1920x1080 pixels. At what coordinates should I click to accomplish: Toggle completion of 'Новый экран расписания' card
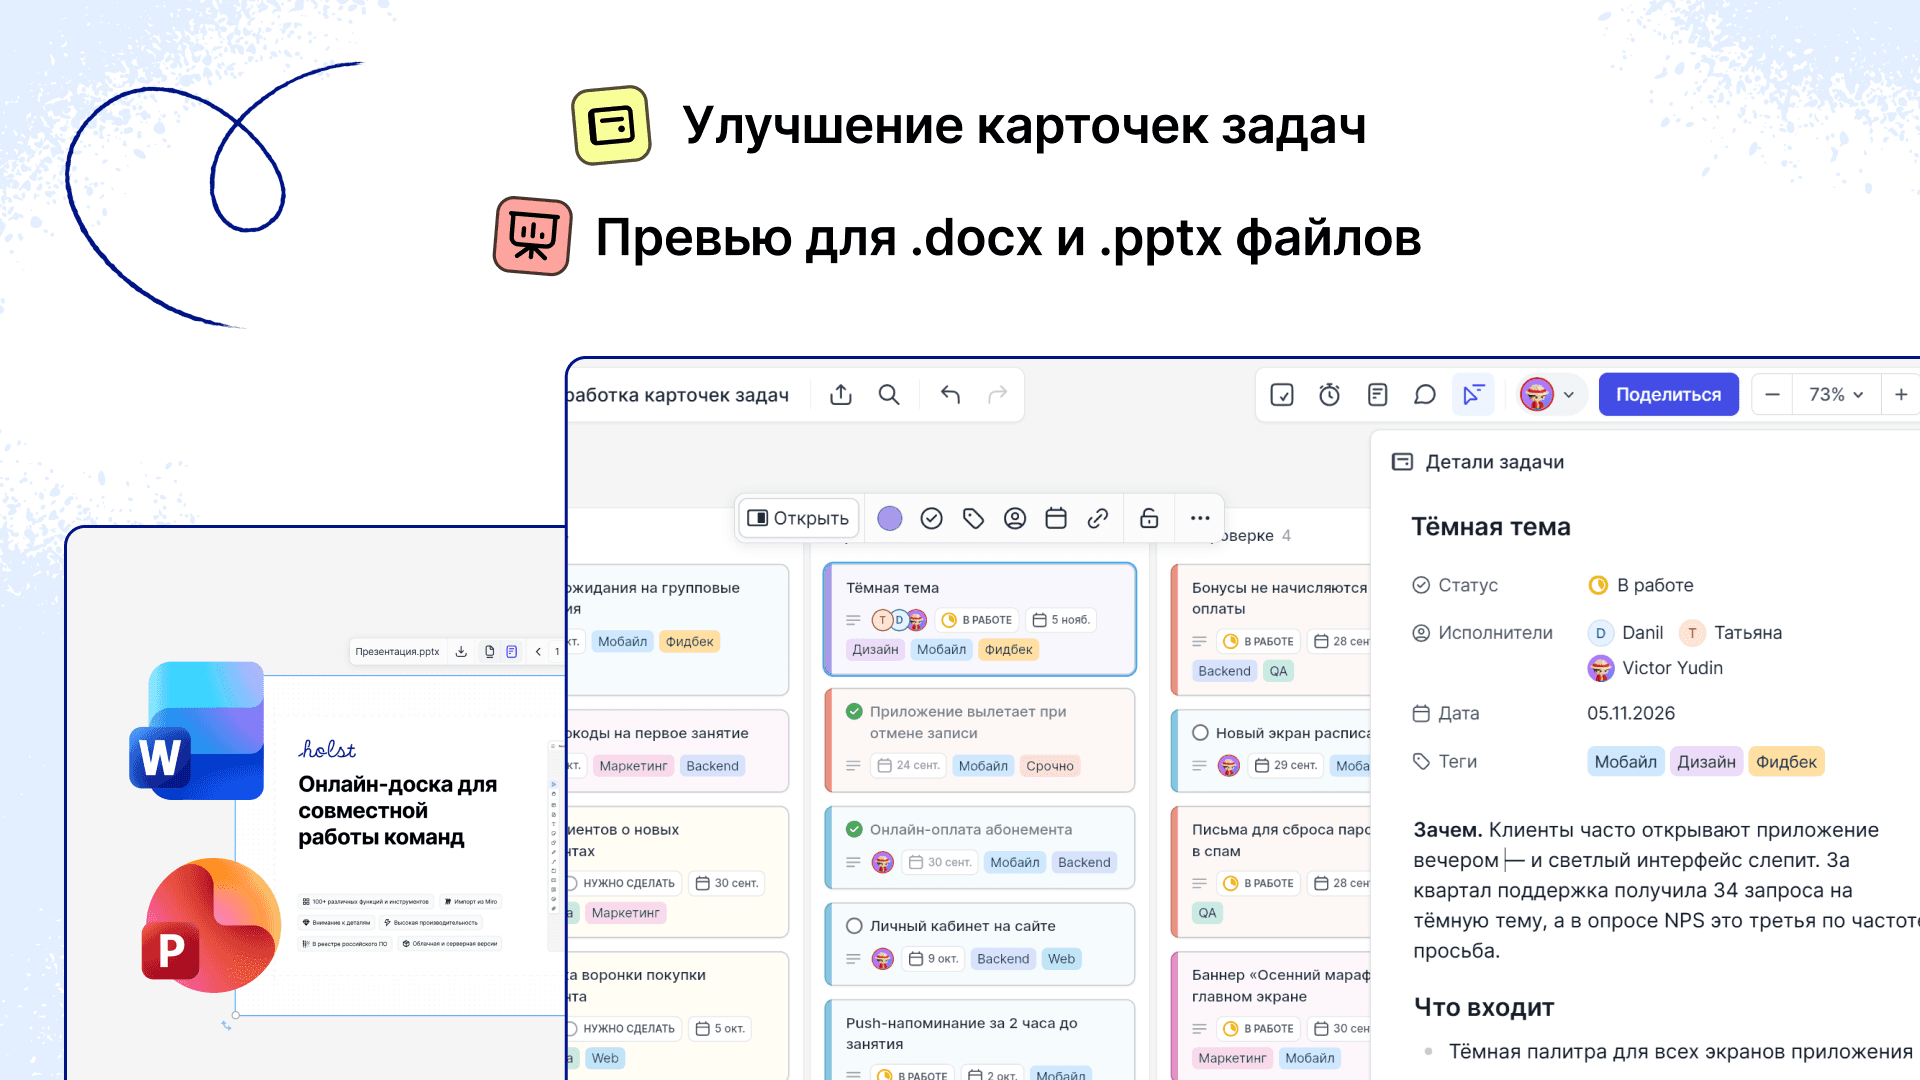(x=1200, y=733)
